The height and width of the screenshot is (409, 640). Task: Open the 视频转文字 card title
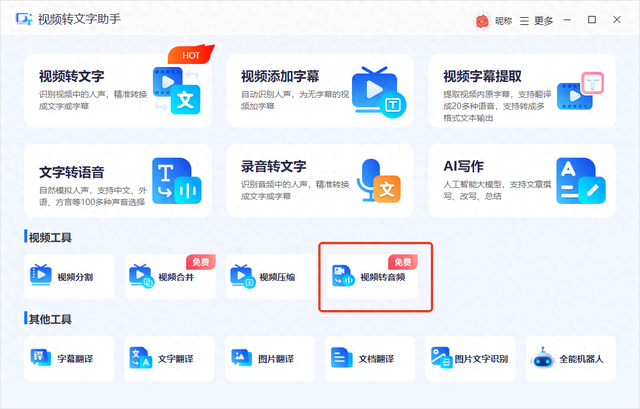tap(72, 76)
